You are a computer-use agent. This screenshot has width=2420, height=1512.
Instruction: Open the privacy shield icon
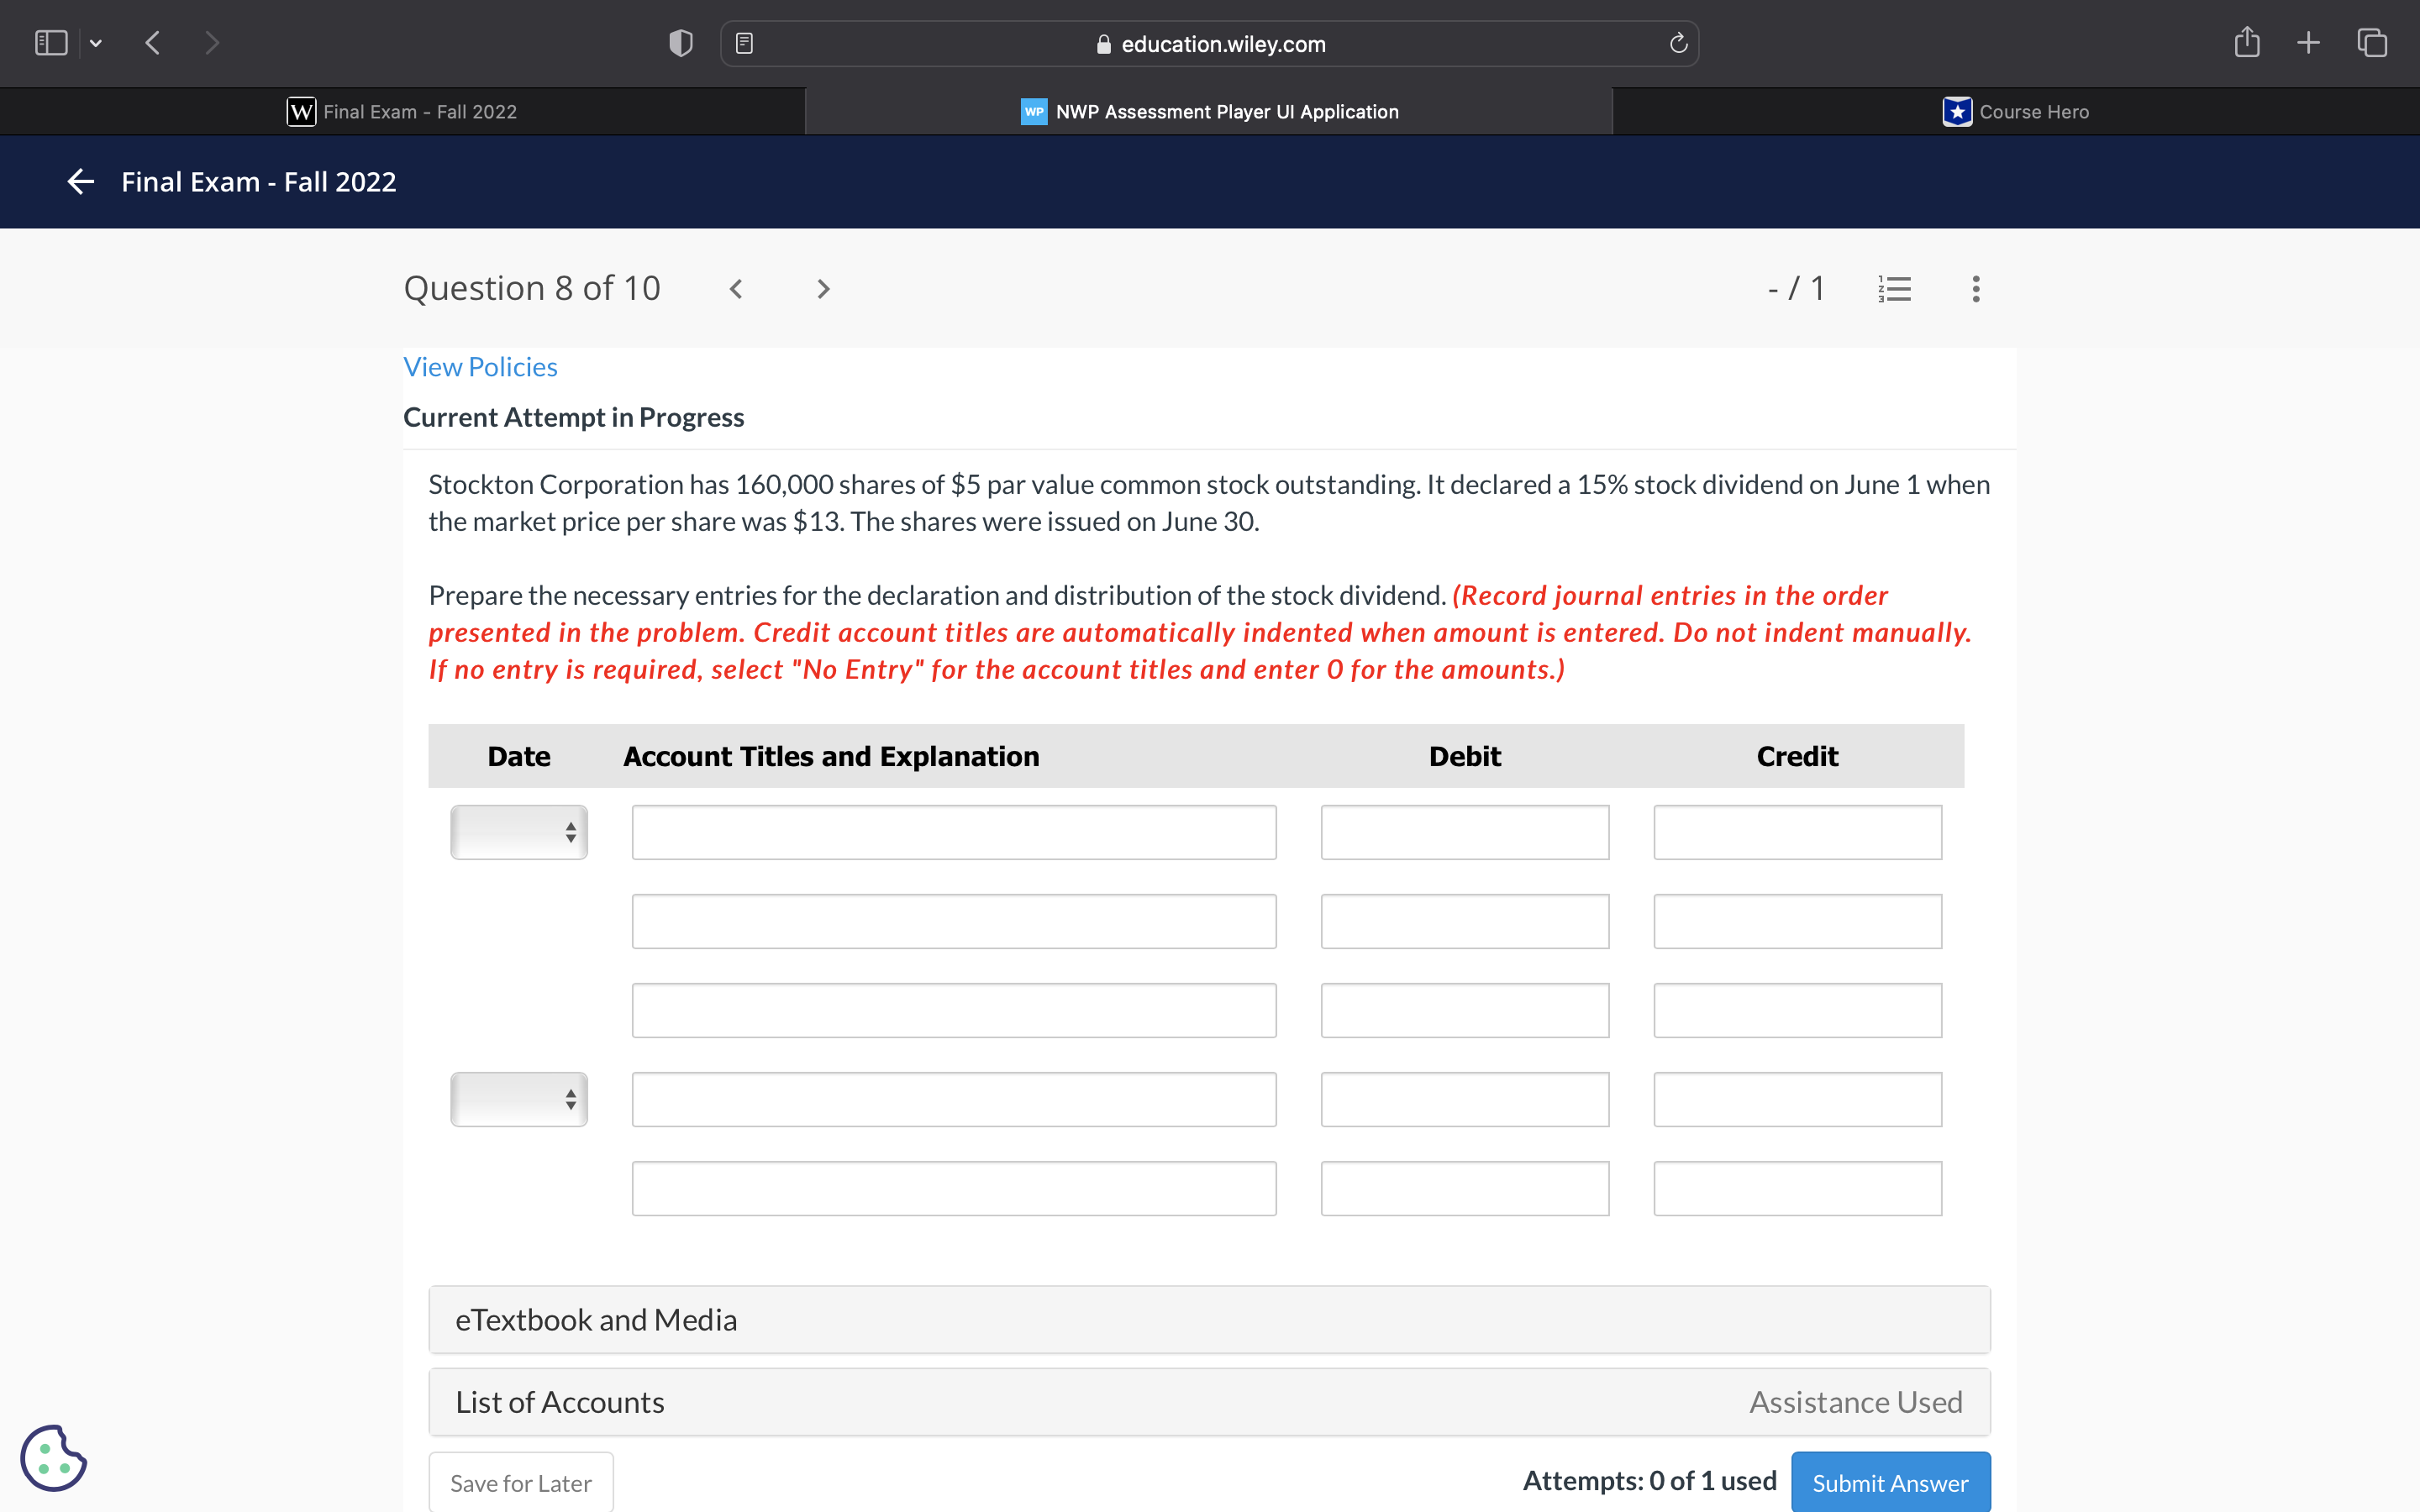tap(680, 43)
